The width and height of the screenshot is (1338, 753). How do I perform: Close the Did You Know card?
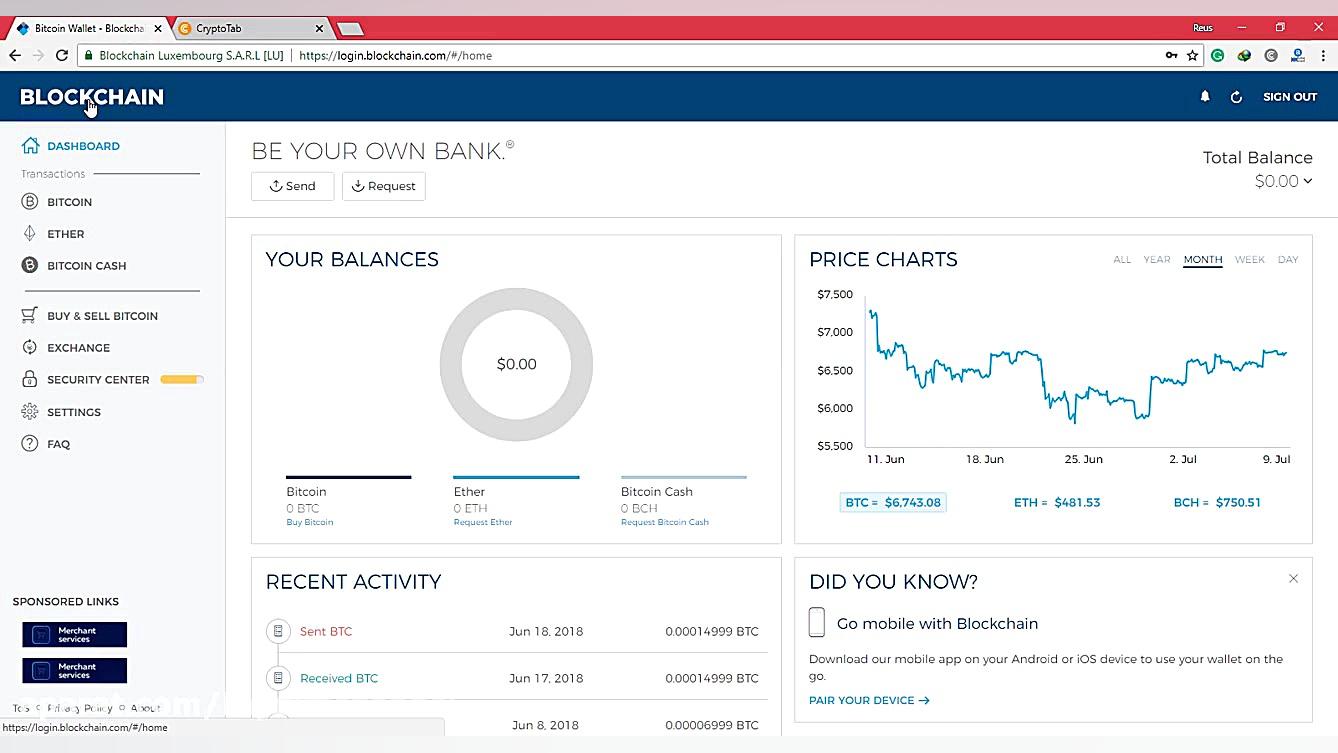pyautogui.click(x=1293, y=579)
